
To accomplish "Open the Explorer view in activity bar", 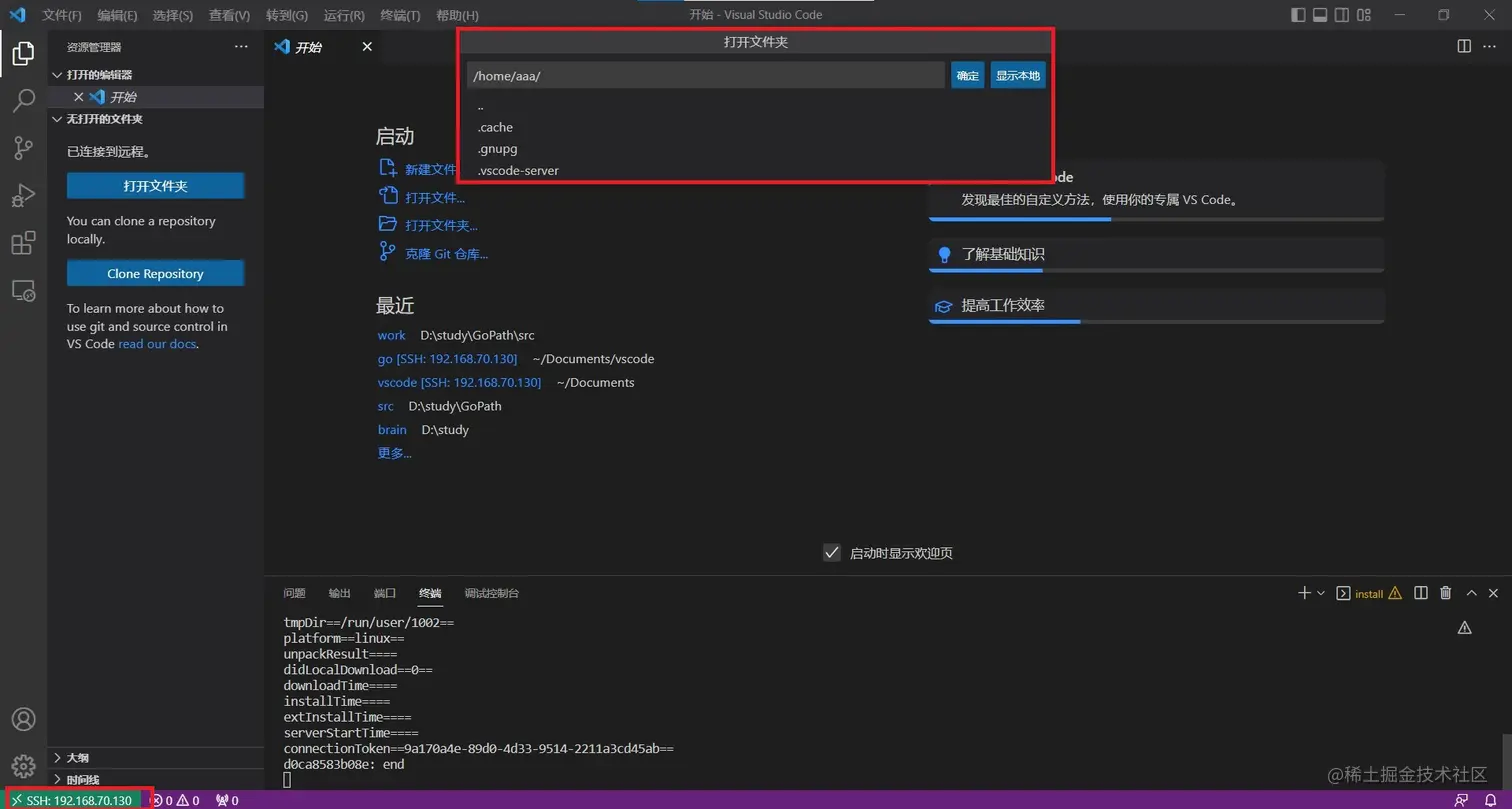I will point(23,53).
